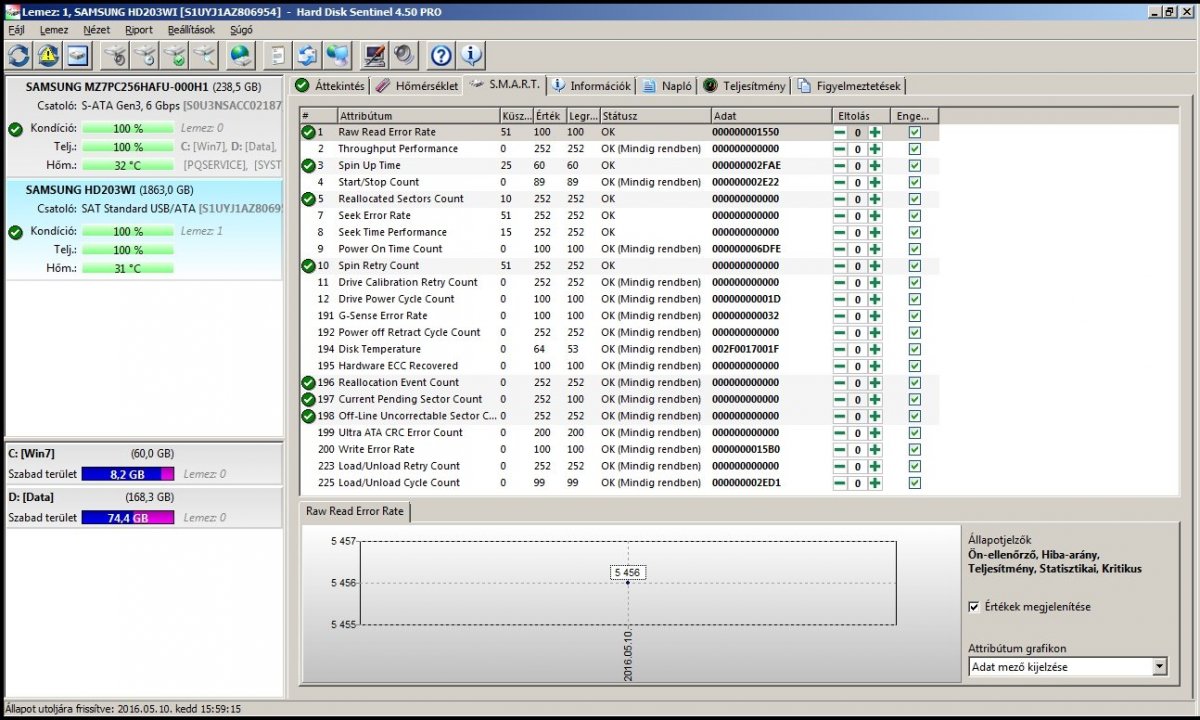
Task: Switch to the Áttekintés tab
Action: (x=330, y=86)
